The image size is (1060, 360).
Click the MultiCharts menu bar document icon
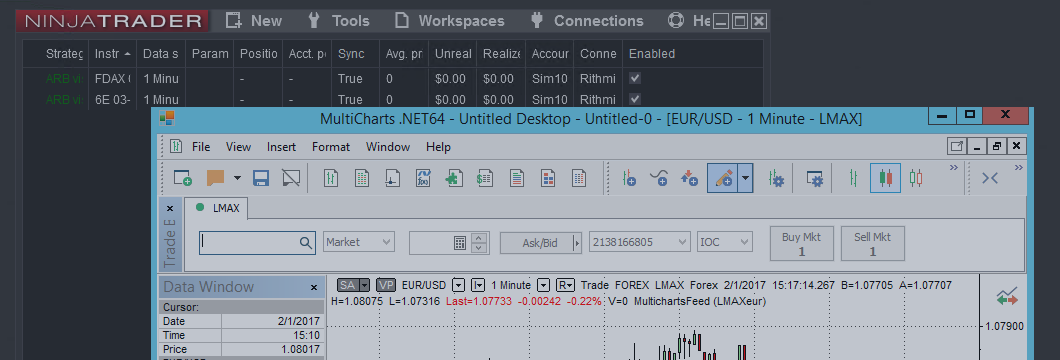pos(176,147)
